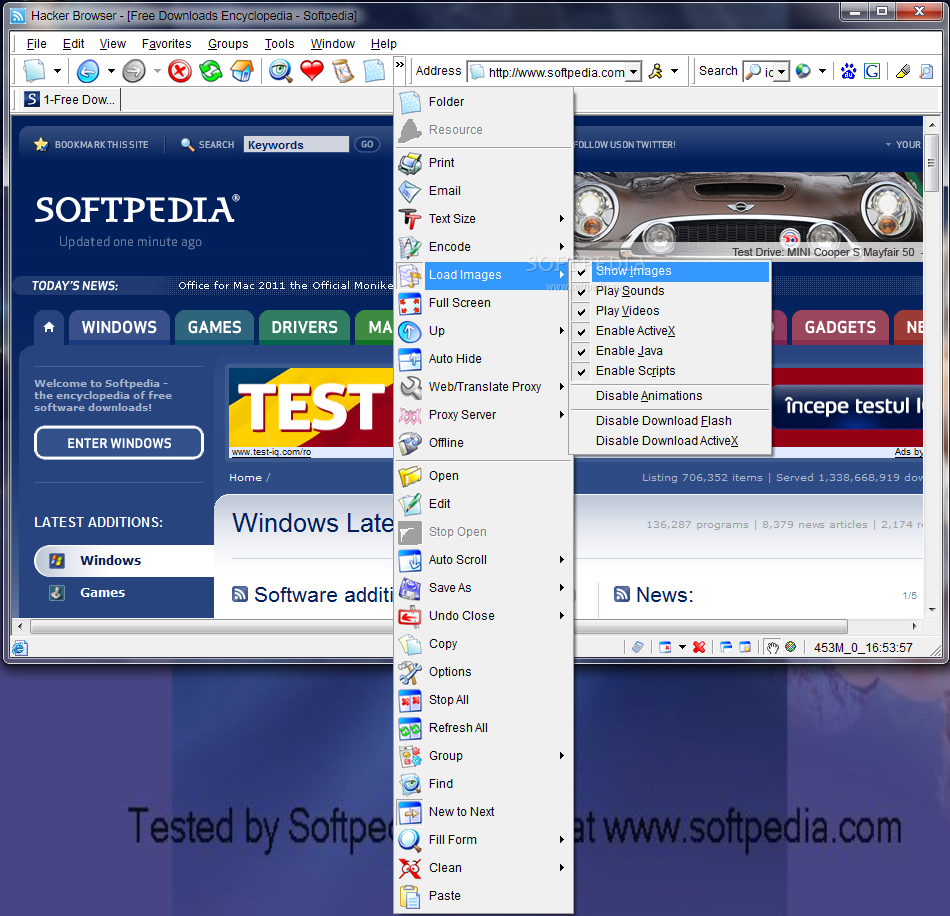Open the Favorites menu
The width and height of the screenshot is (950, 916).
click(x=166, y=44)
